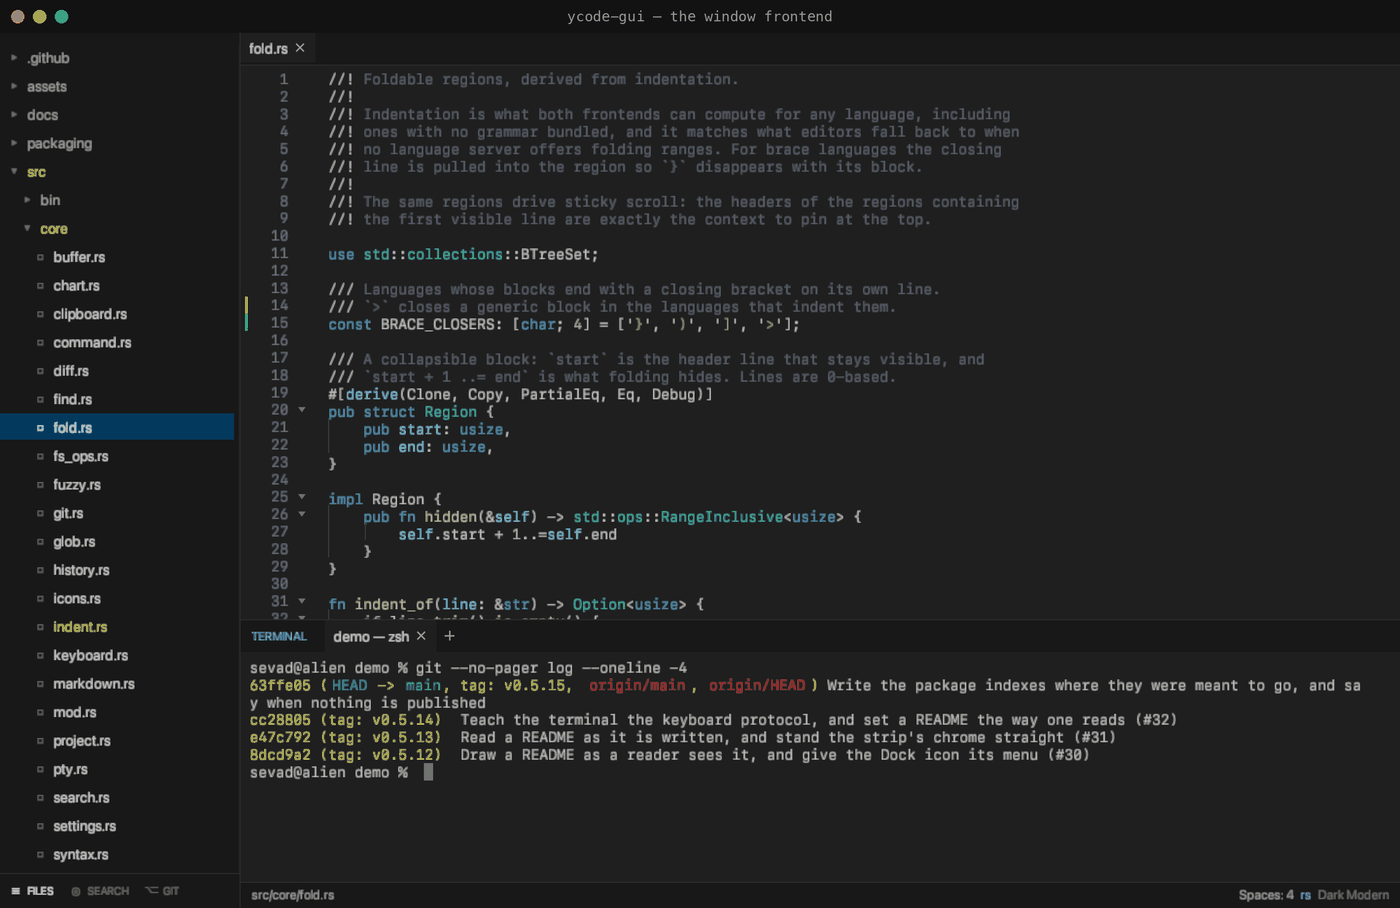Click file icon beside clipboard.rs
Image resolution: width=1400 pixels, height=908 pixels.
pyautogui.click(x=41, y=314)
